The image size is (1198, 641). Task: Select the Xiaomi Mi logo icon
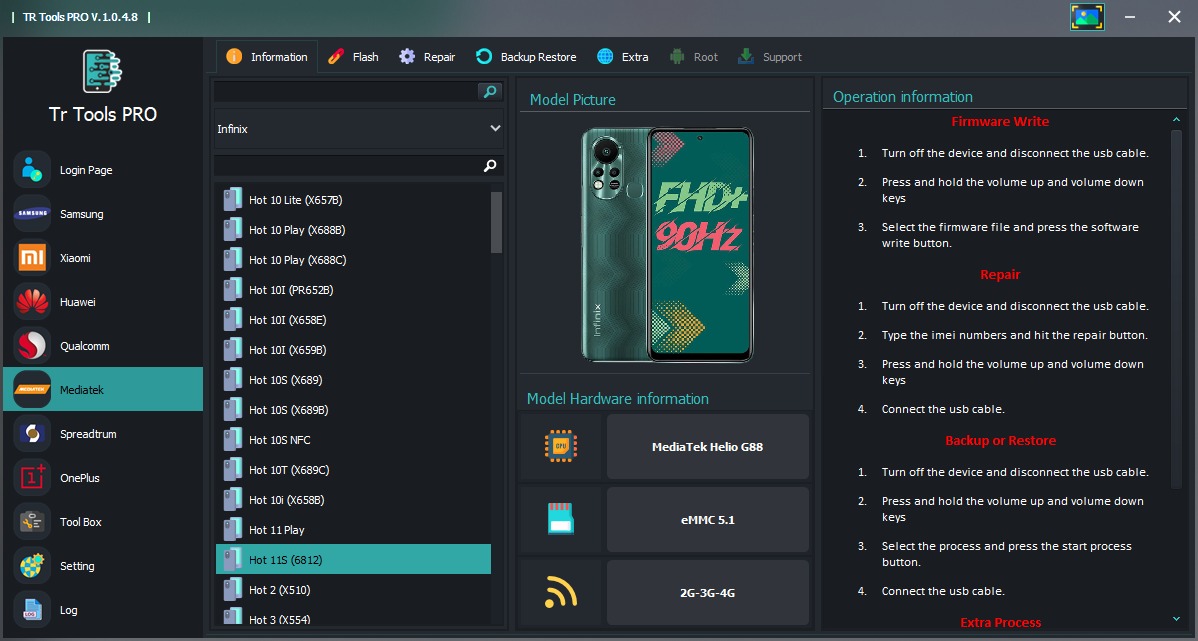(32, 257)
